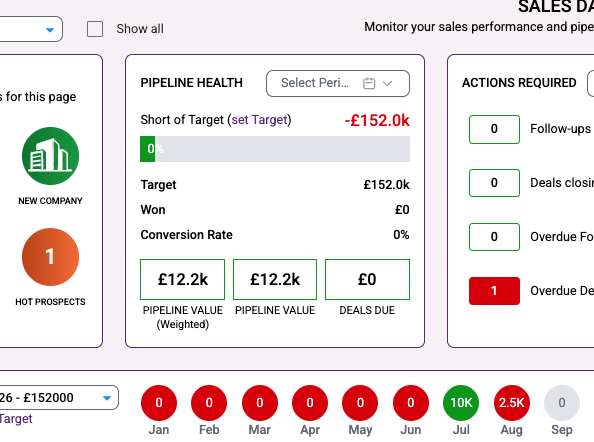The image size is (594, 442).
Task: Click the Target link below the dropdown
Action: (16, 419)
